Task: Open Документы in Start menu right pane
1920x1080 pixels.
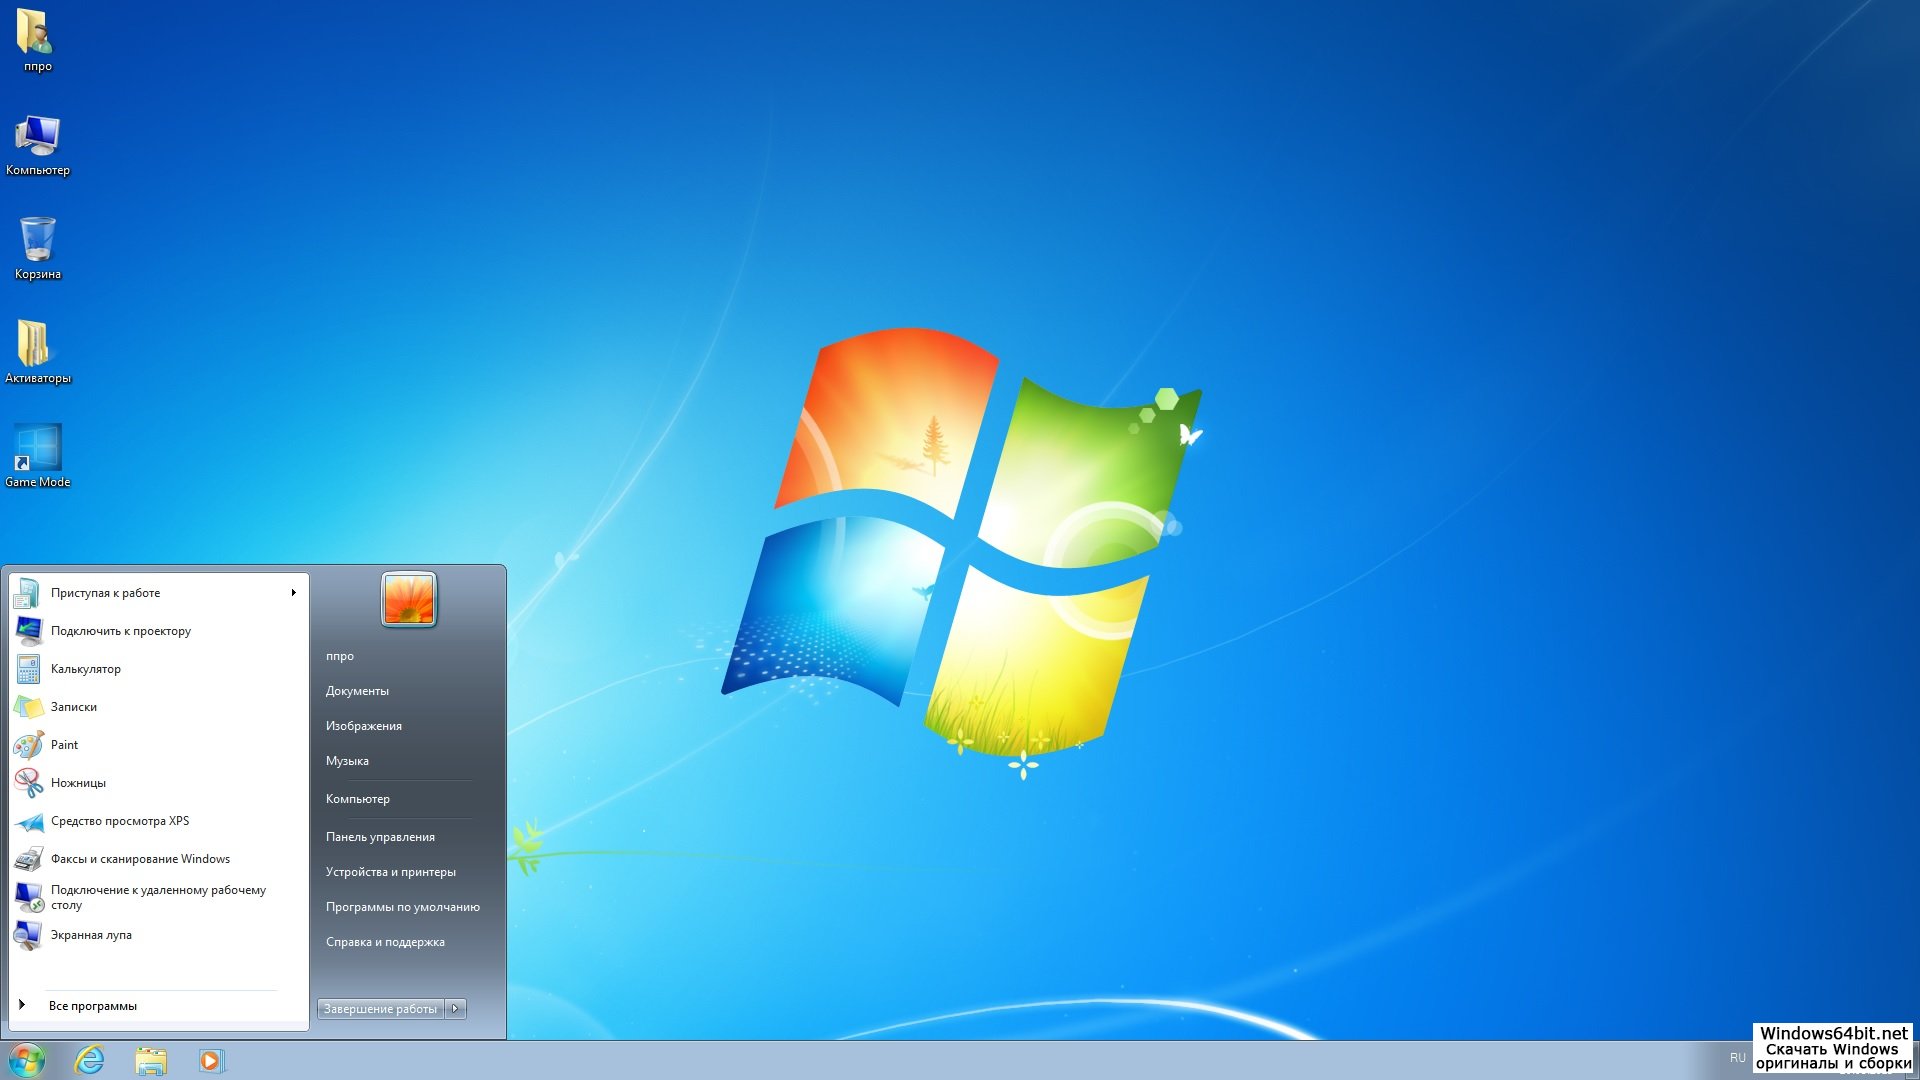Action: point(357,691)
